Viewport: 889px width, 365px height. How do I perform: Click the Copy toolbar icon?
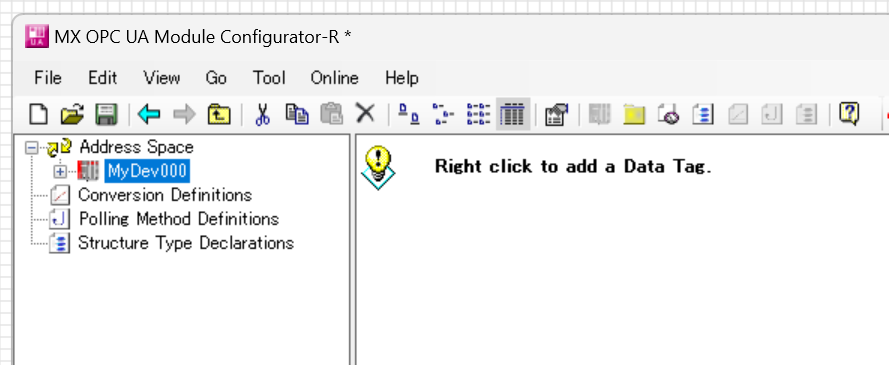[x=297, y=114]
